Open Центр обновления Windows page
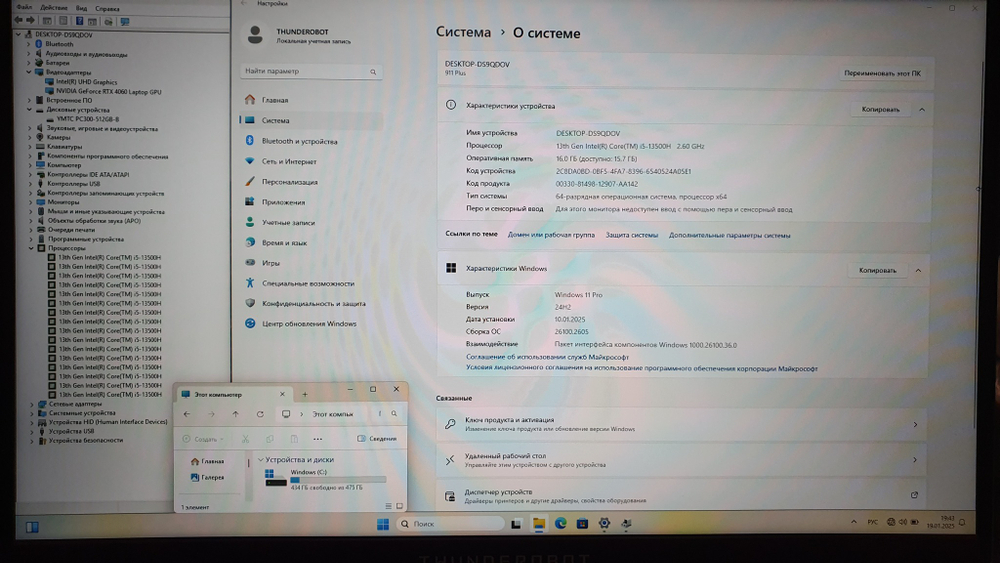The width and height of the screenshot is (1000, 563). [309, 324]
